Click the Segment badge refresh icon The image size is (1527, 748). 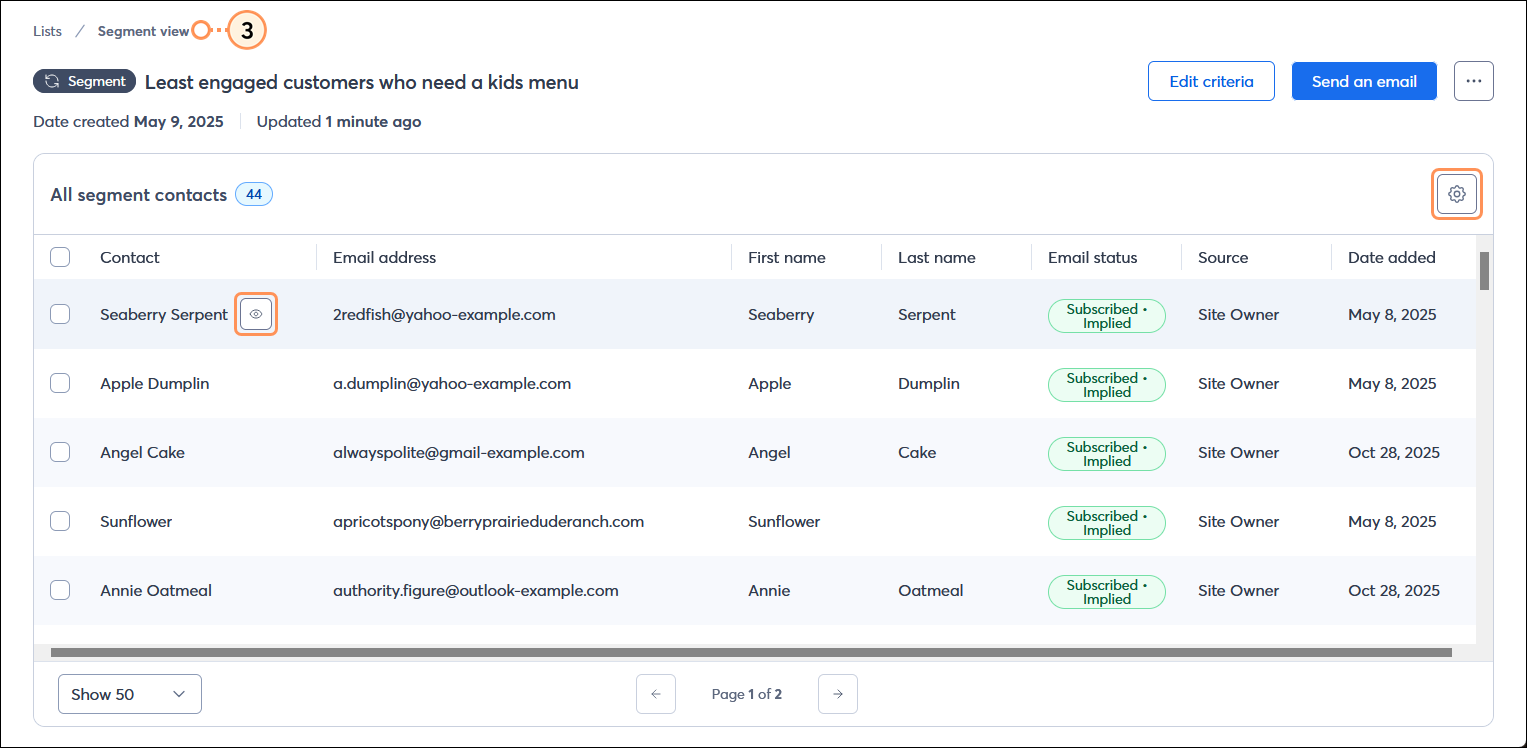[x=51, y=81]
